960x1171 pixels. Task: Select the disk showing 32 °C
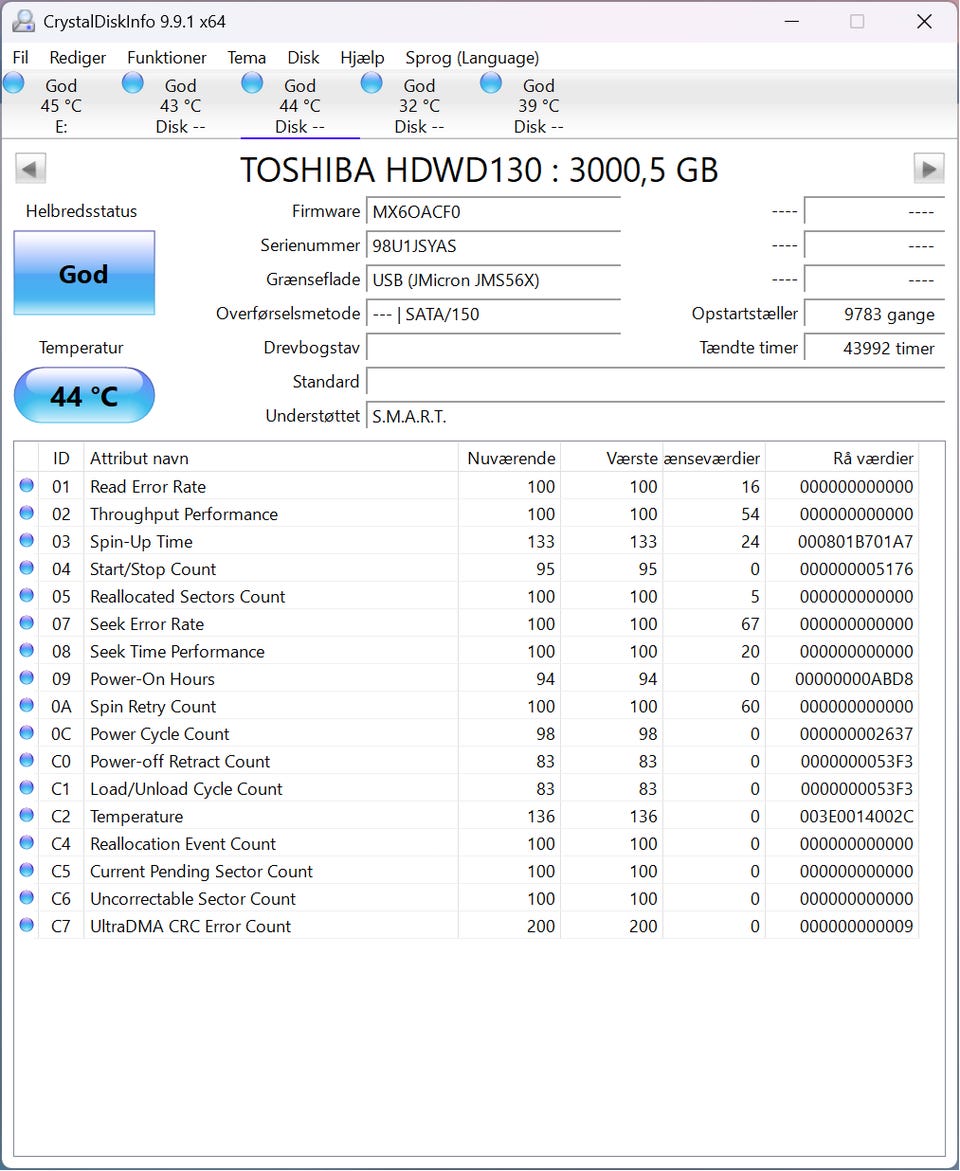point(419,105)
